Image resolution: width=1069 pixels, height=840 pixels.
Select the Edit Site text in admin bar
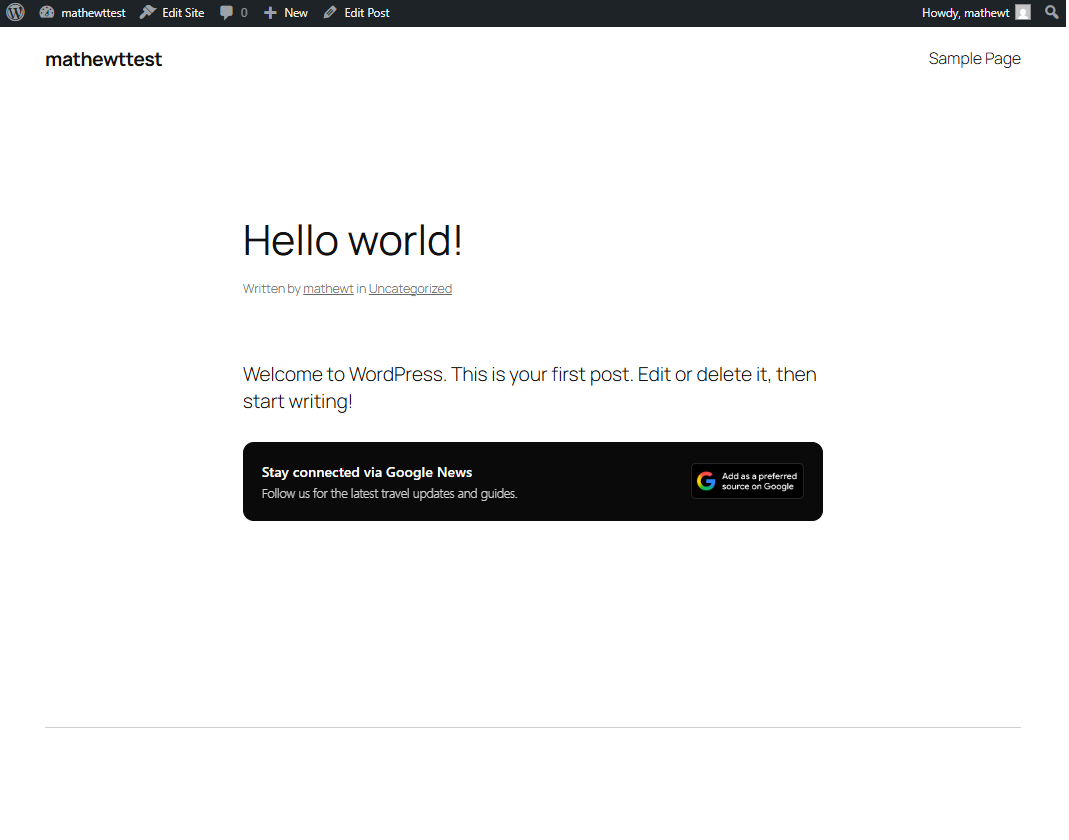pyautogui.click(x=183, y=13)
